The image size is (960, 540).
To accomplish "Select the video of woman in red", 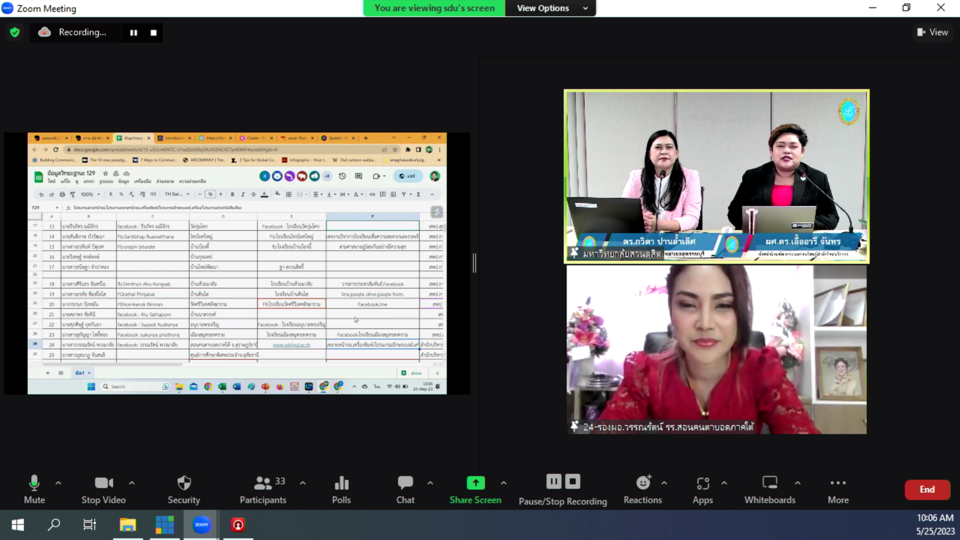I will [x=716, y=350].
